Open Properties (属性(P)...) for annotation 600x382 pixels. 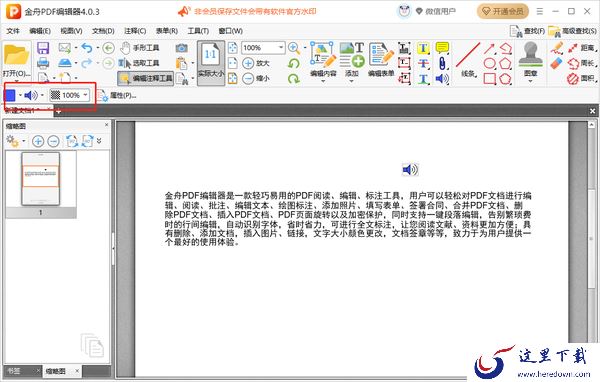(116, 95)
